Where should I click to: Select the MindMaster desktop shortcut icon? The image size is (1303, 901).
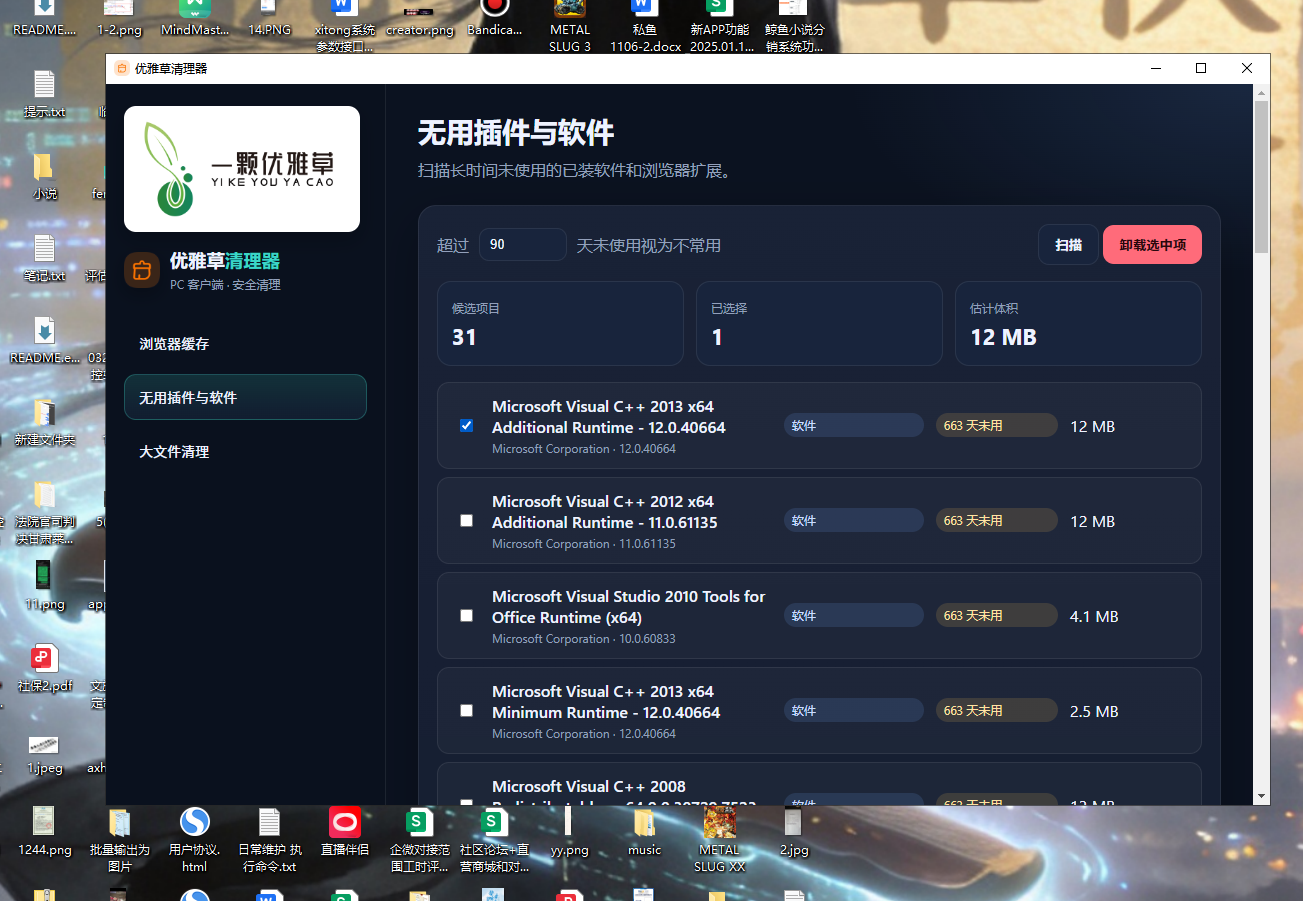click(x=195, y=17)
